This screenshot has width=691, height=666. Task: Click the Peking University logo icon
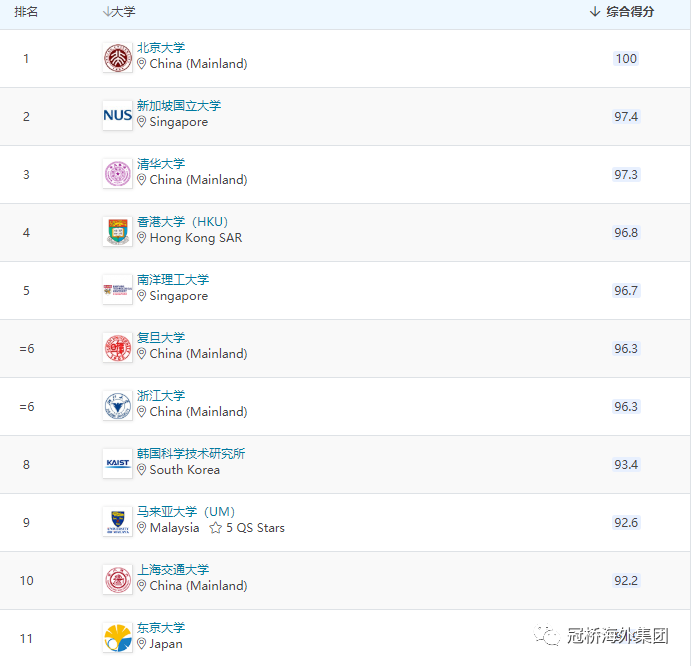pyautogui.click(x=117, y=58)
